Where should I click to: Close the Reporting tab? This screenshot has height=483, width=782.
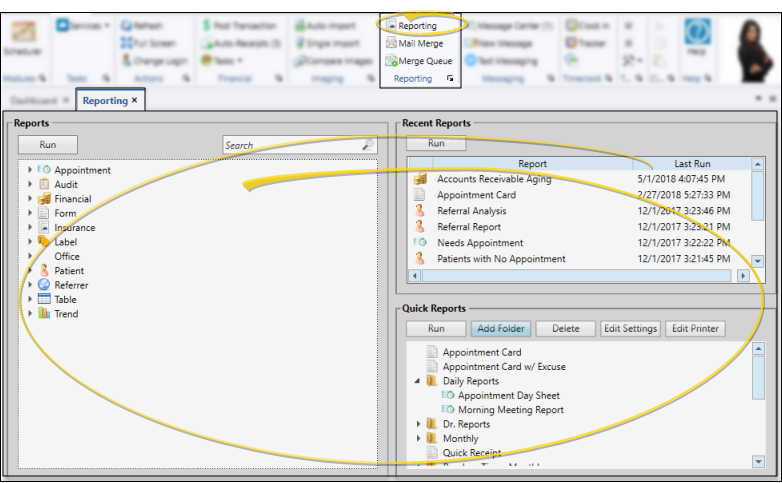[x=135, y=101]
